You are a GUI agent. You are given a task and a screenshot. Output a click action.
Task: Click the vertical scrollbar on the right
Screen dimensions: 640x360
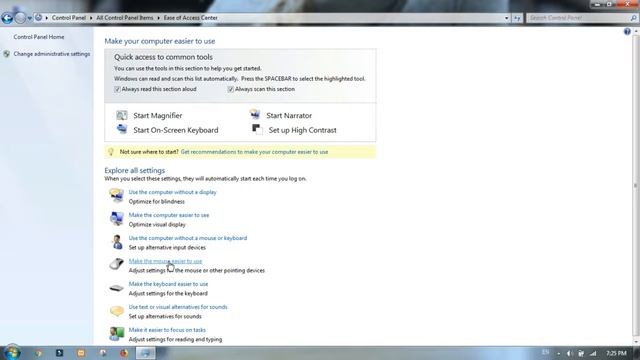coord(636,186)
